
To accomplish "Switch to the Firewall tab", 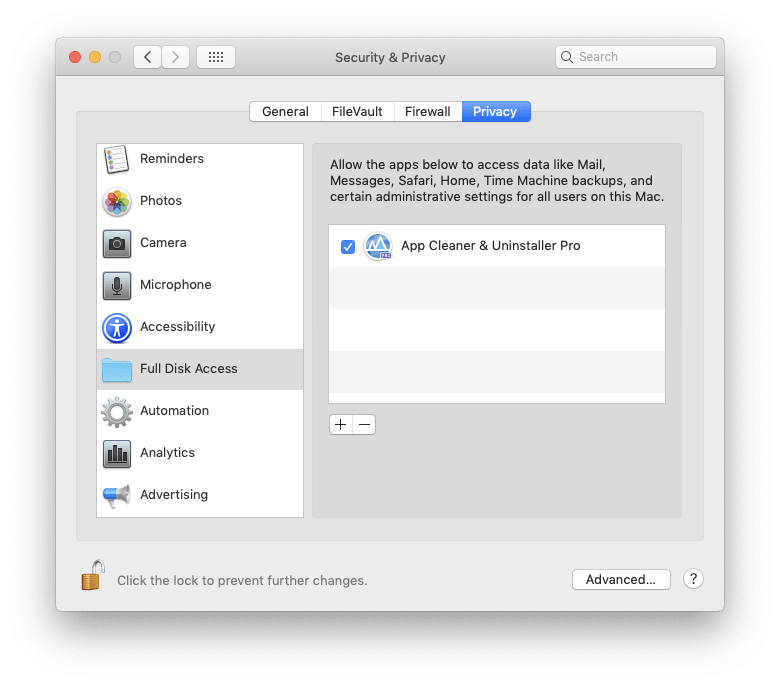I will 428,111.
